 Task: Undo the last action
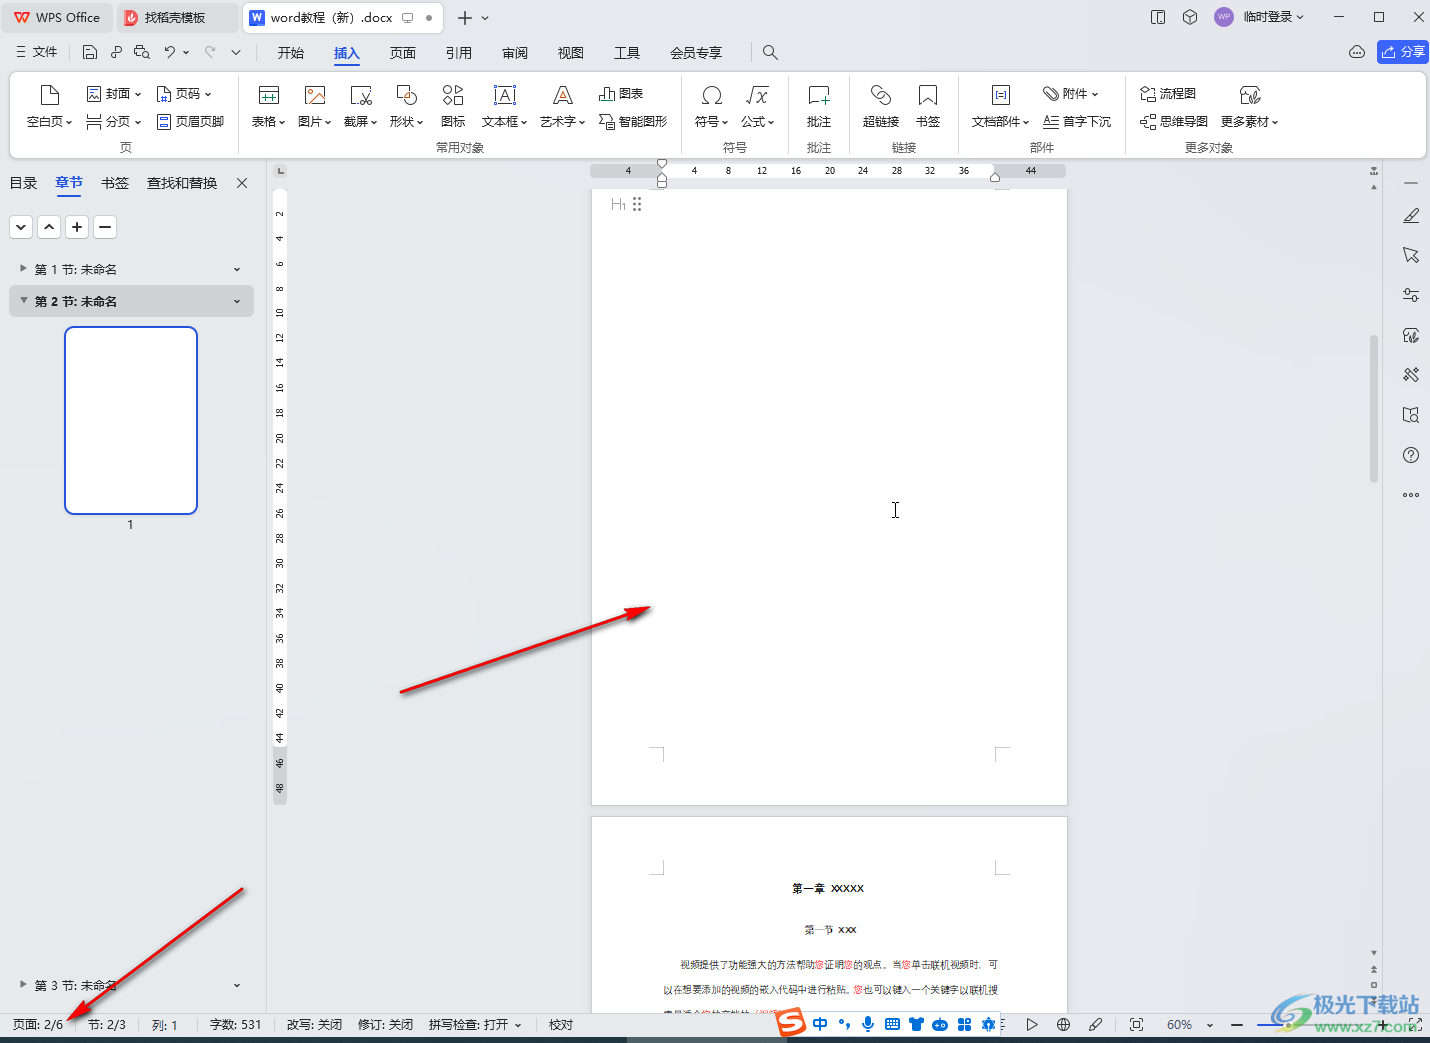(x=170, y=52)
